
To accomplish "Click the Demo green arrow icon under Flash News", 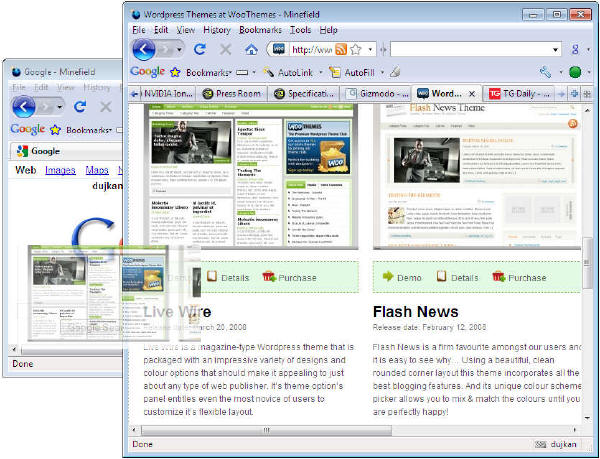I will tap(388, 276).
